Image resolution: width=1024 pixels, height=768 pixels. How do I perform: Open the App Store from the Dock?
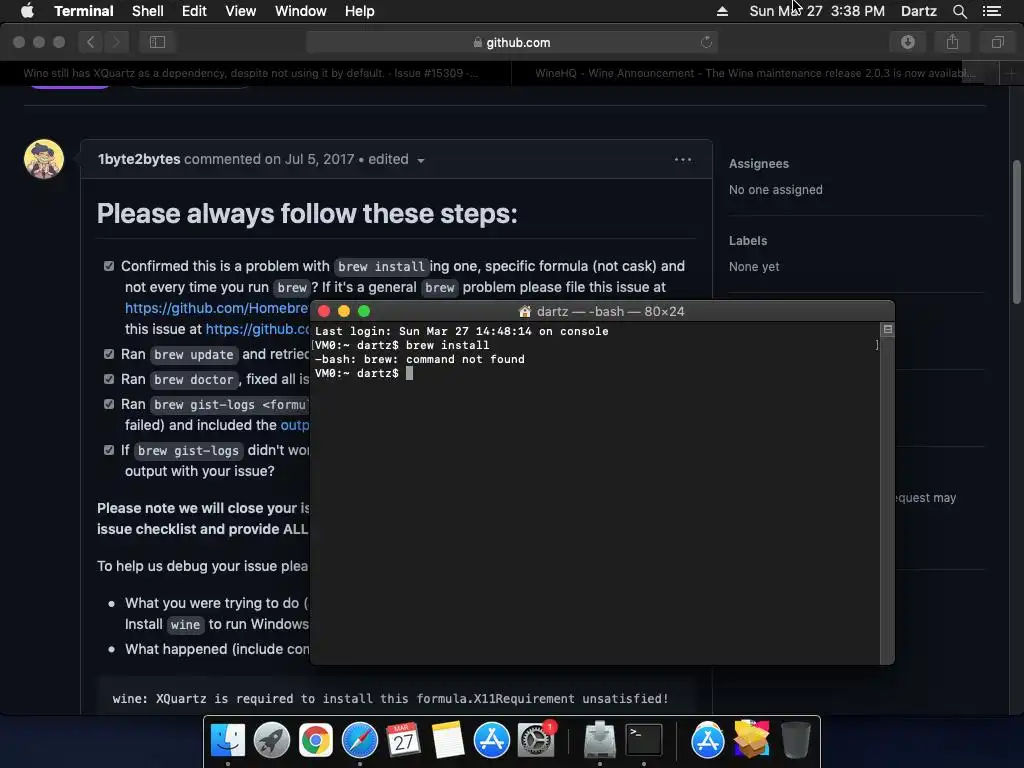(x=491, y=740)
